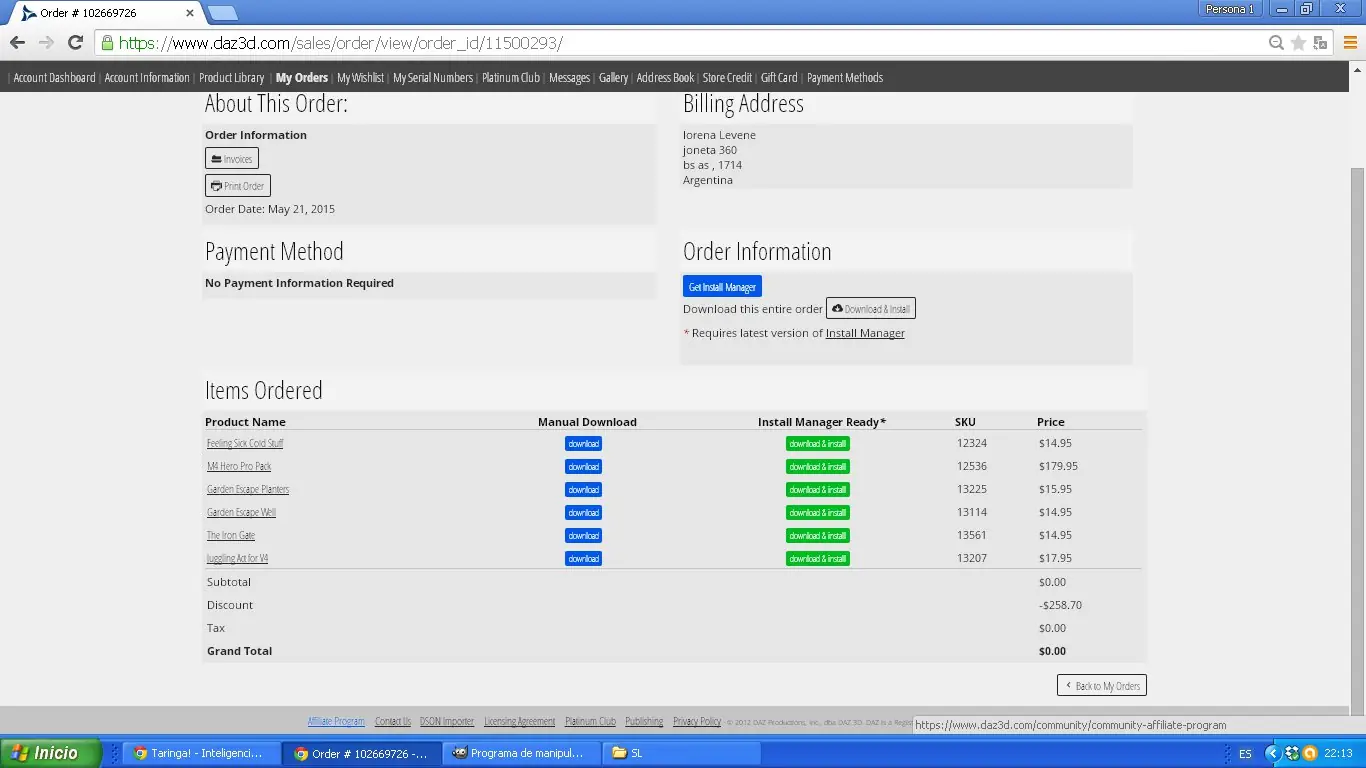The width and height of the screenshot is (1366, 768).
Task: Click Download & Install entire order button
Action: click(x=871, y=308)
